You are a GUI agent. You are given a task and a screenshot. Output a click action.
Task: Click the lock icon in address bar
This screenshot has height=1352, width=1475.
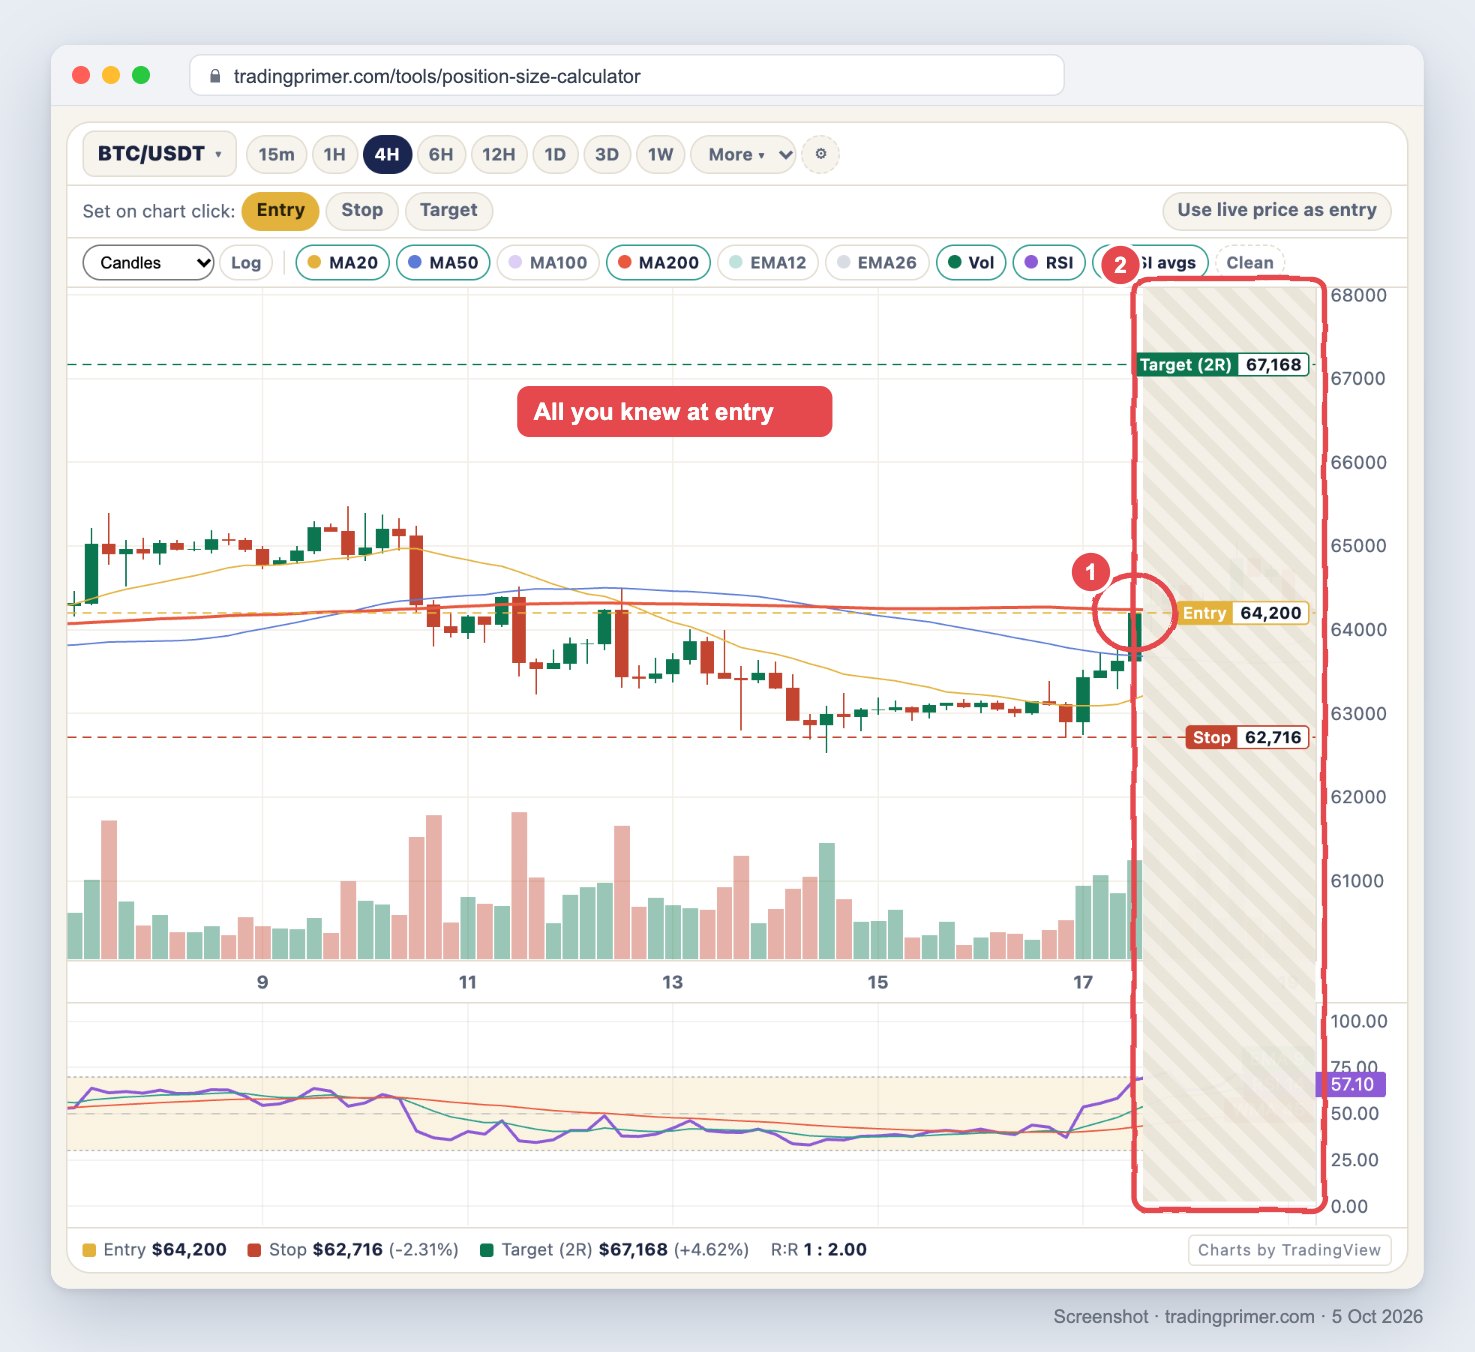click(x=215, y=76)
